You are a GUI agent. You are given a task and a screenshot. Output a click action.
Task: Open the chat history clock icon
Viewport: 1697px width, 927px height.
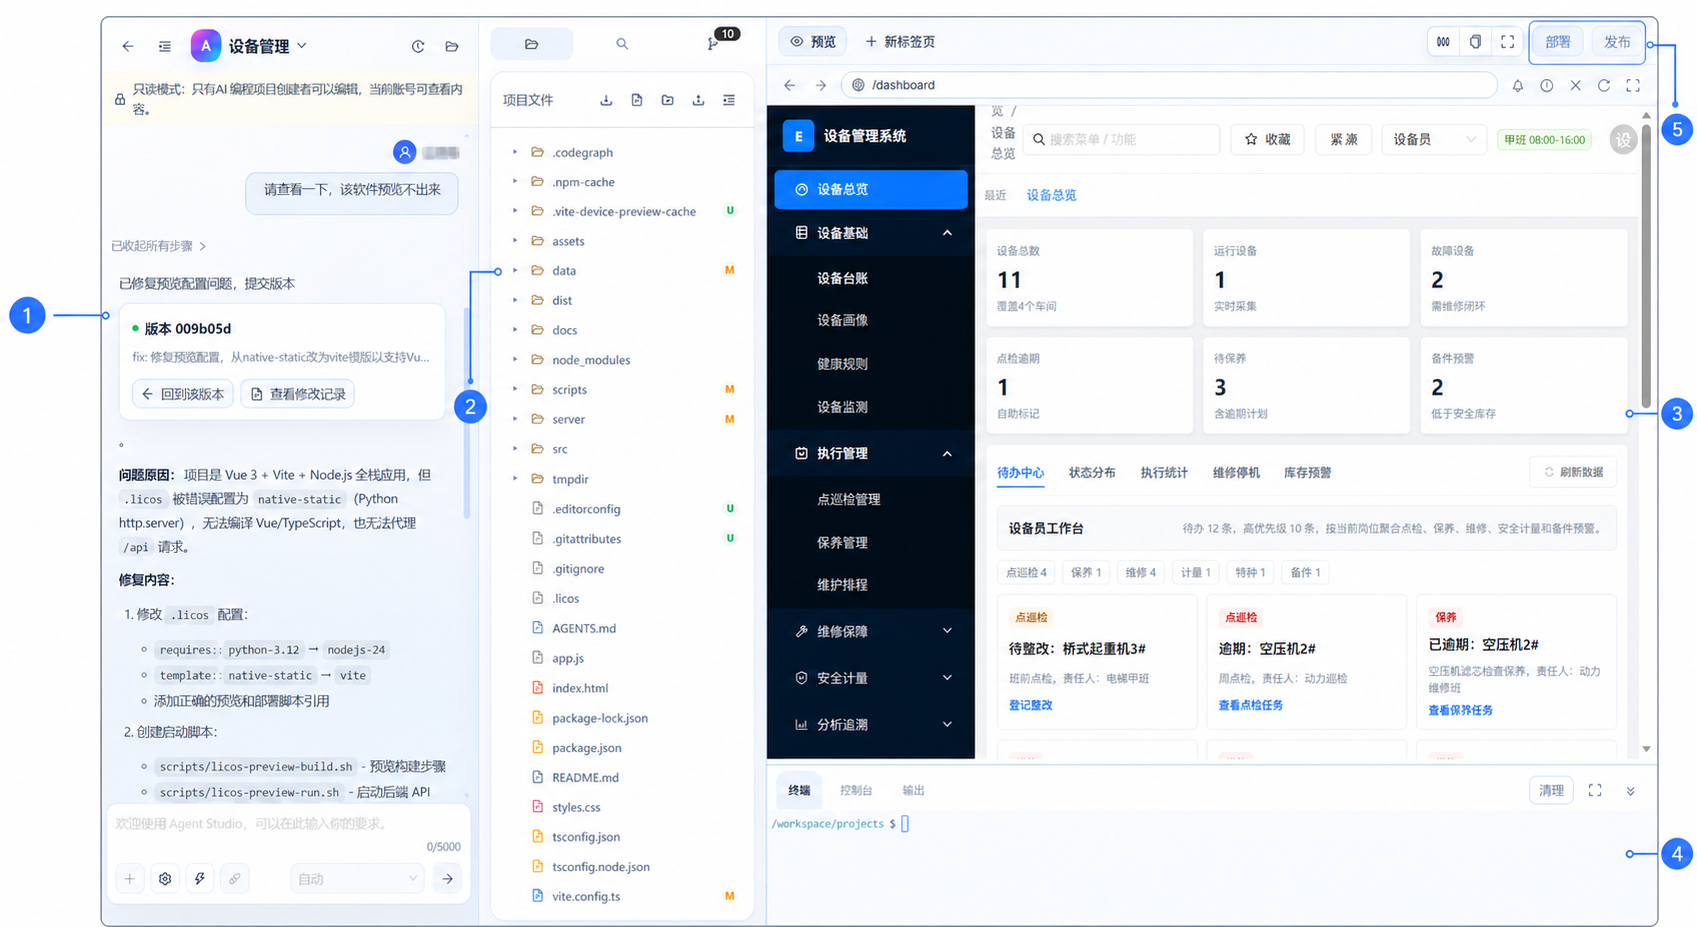click(x=418, y=46)
